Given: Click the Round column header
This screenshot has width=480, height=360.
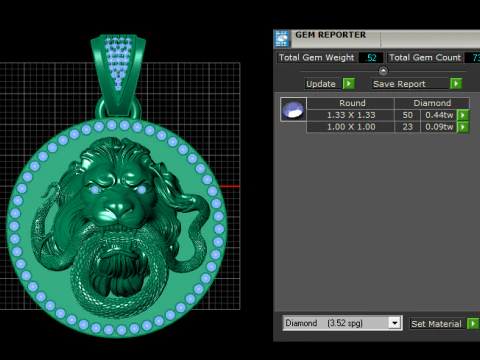Looking at the screenshot, I should click(351, 103).
